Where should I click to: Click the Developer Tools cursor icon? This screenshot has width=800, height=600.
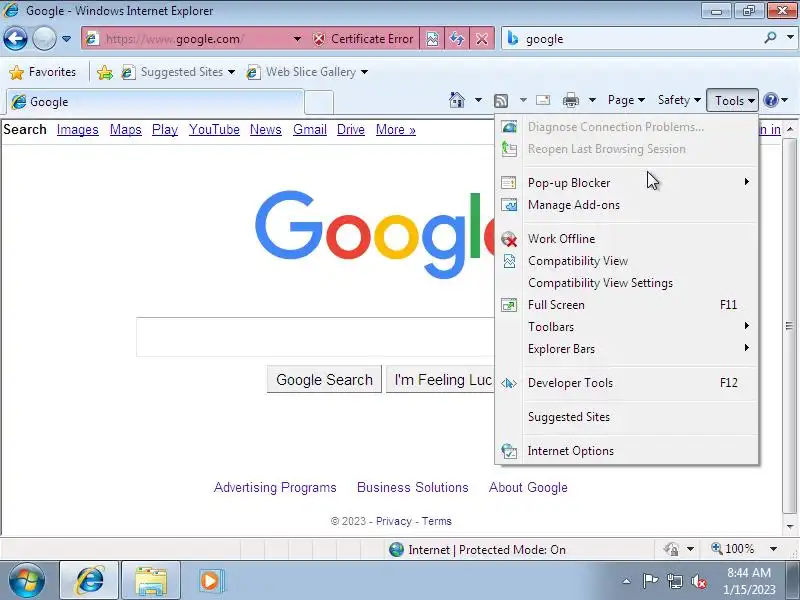(x=509, y=383)
